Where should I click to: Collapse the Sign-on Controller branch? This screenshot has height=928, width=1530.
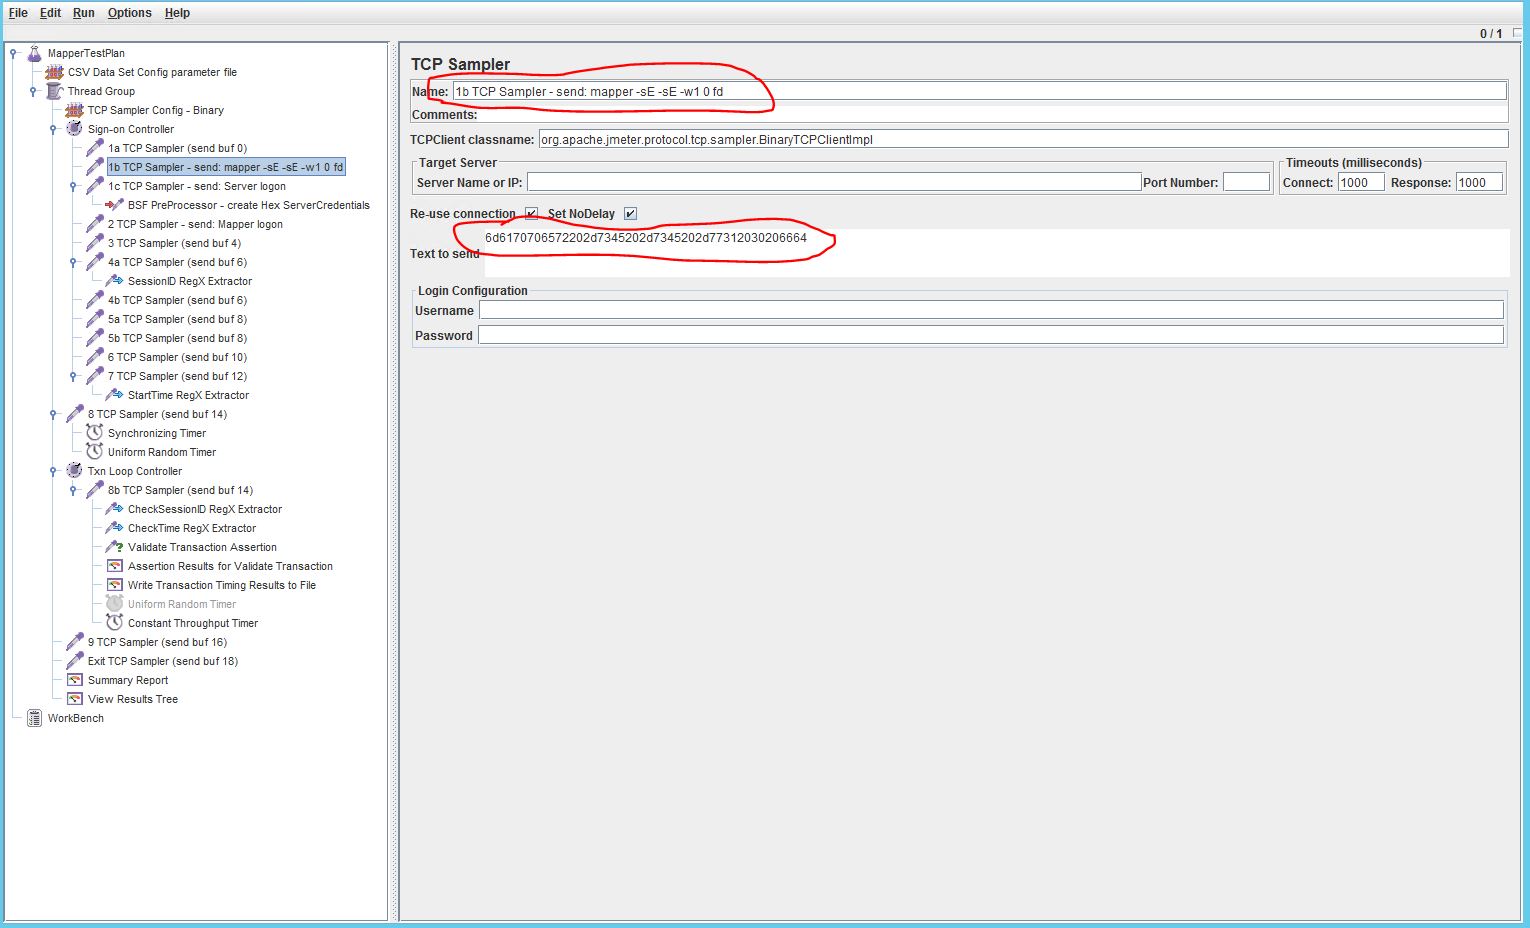point(51,129)
